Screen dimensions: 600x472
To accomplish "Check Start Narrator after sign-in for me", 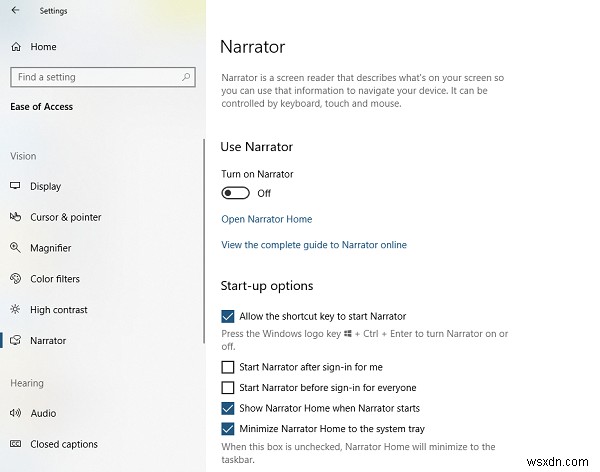I will pyautogui.click(x=228, y=367).
